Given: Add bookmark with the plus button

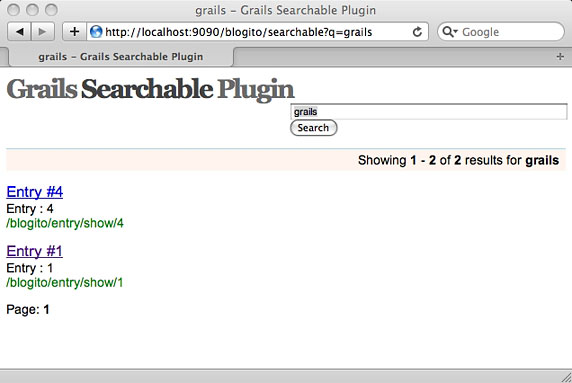Looking at the screenshot, I should point(74,32).
